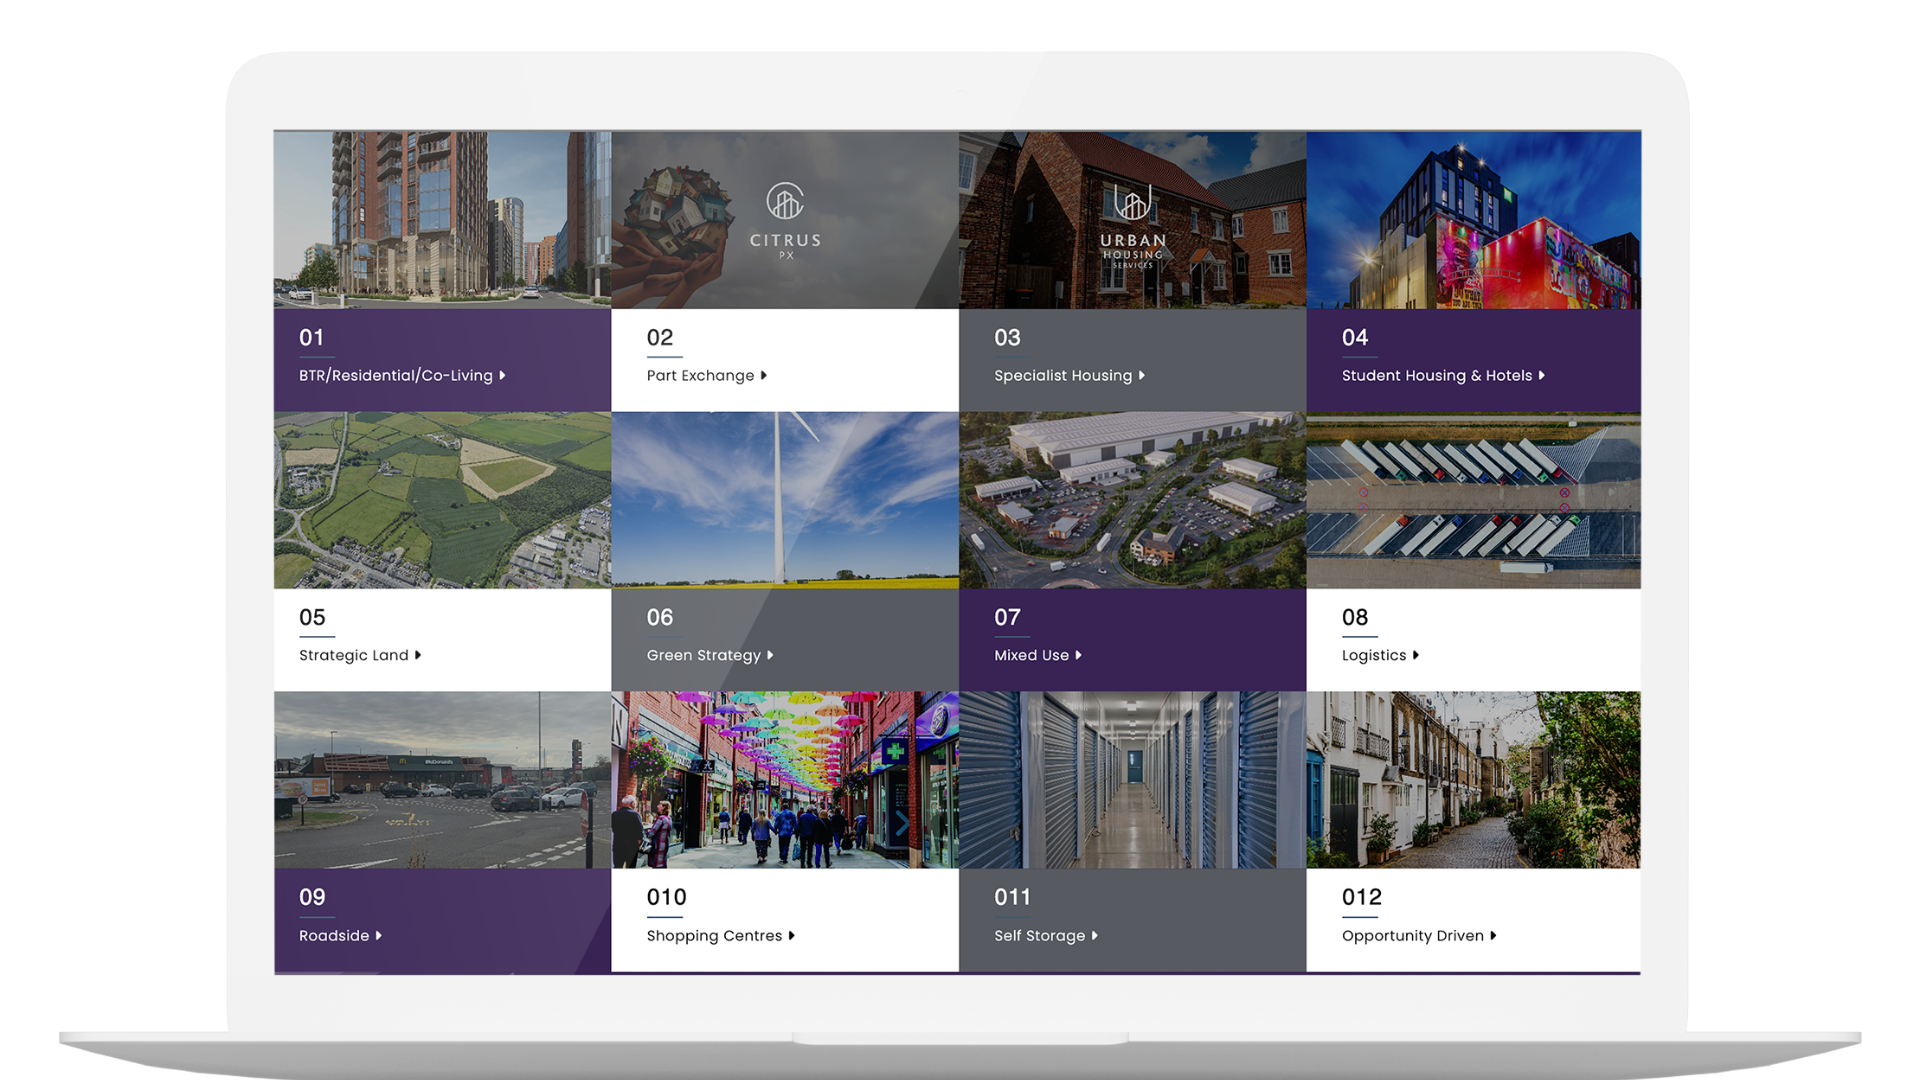1920x1080 pixels.
Task: Click arrow beside Green Strategy
Action: (770, 656)
